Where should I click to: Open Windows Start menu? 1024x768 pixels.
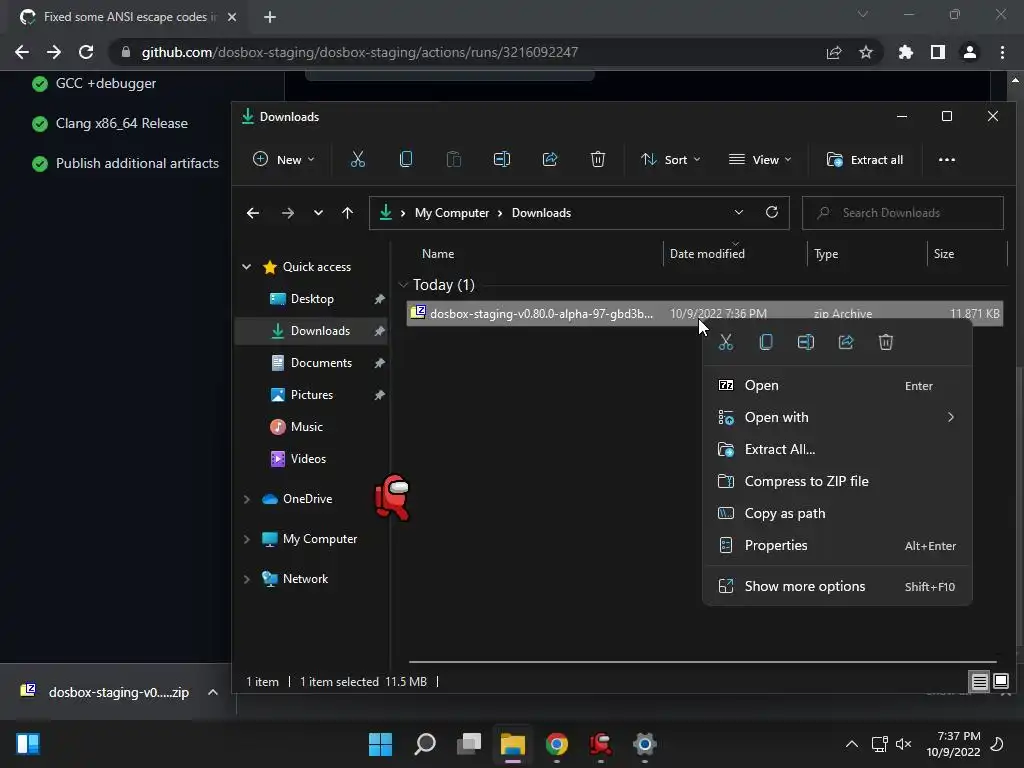[380, 744]
